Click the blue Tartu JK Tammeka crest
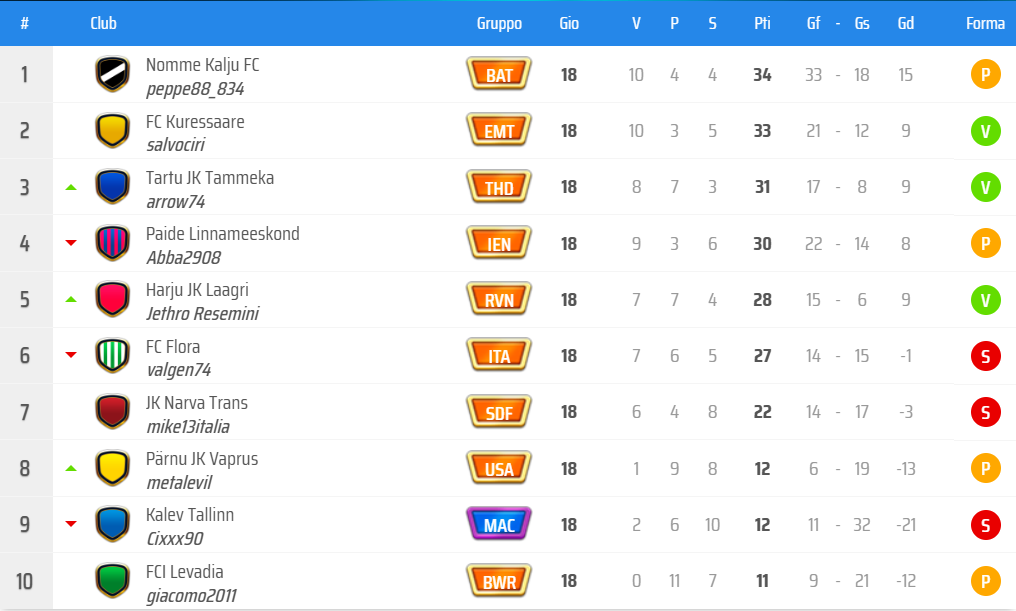1016x611 pixels. pyautogui.click(x=112, y=186)
